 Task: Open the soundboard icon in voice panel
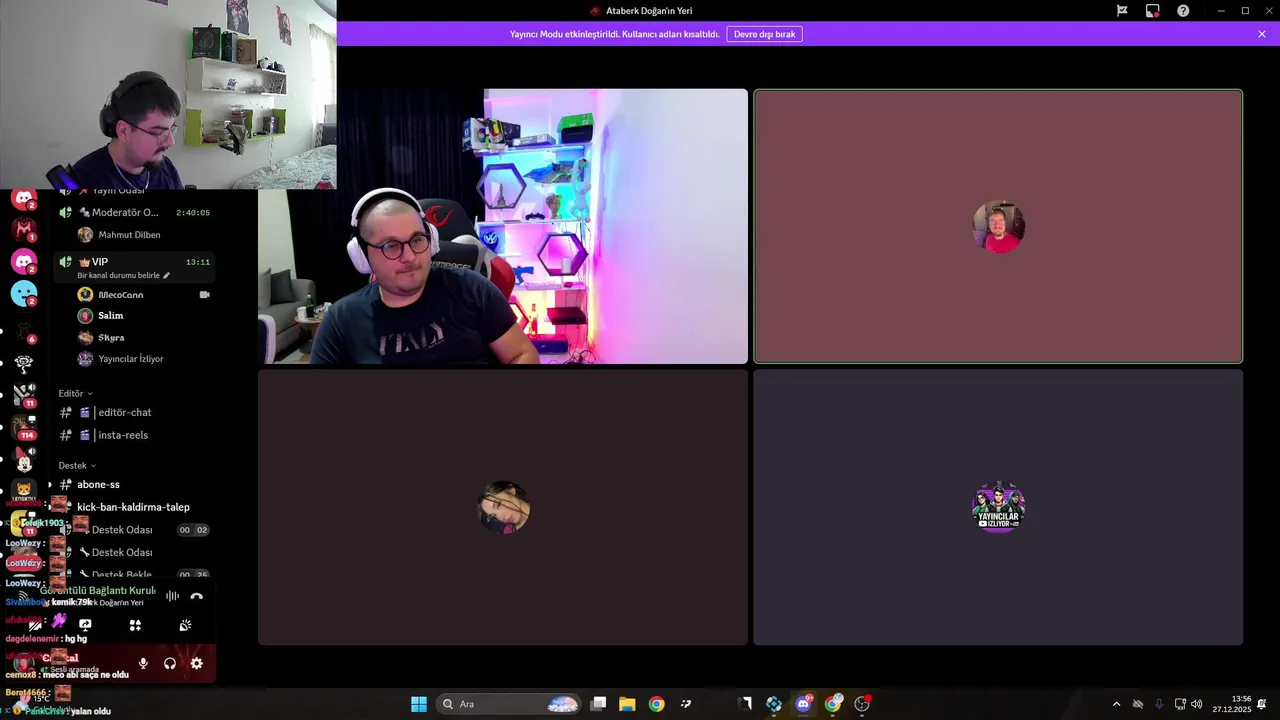click(x=185, y=625)
